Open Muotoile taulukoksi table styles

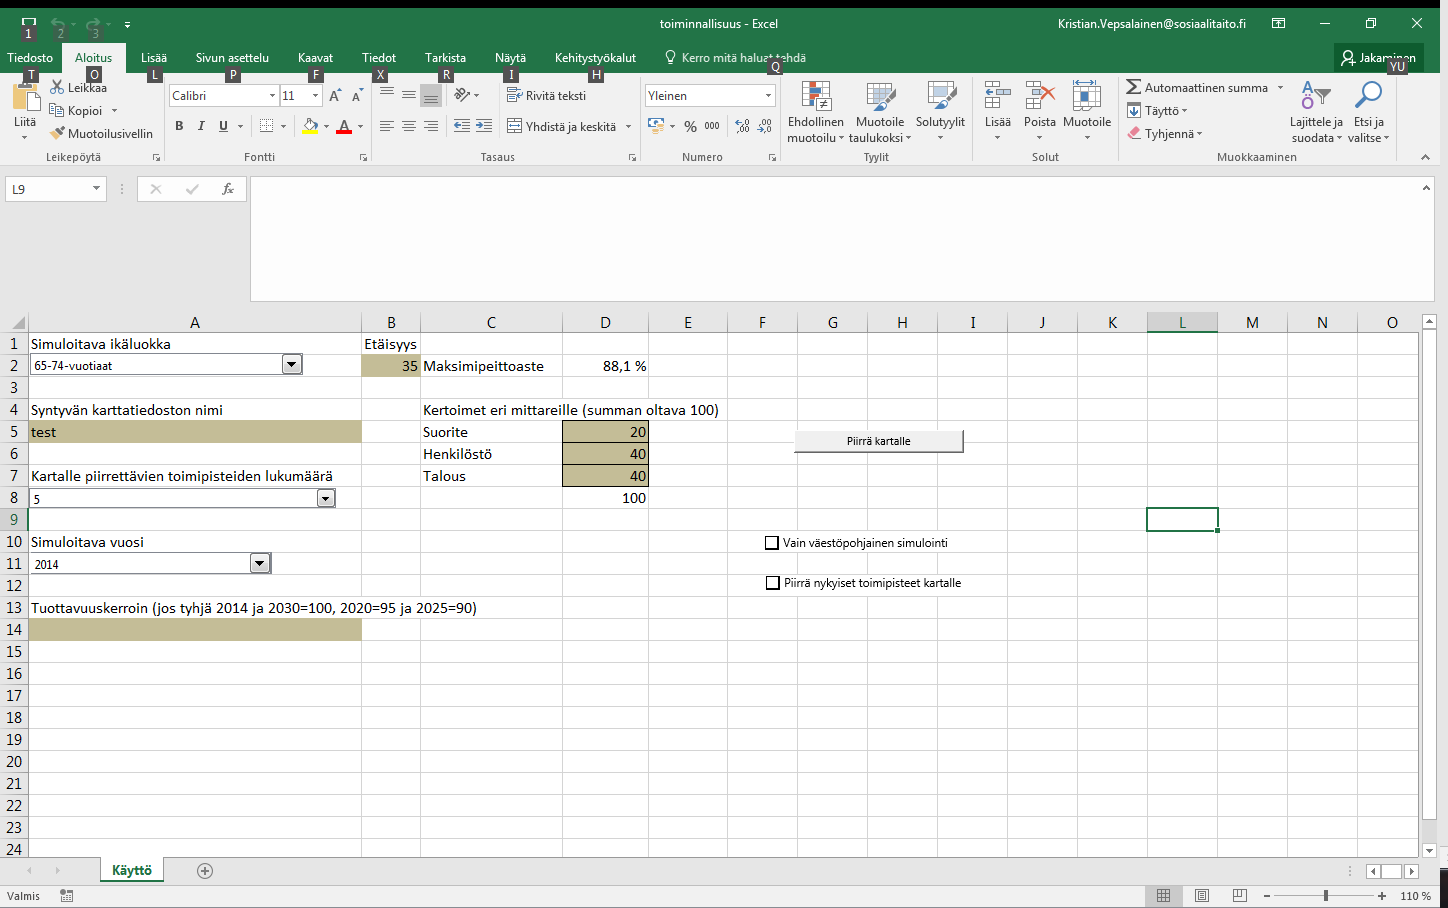pos(880,112)
